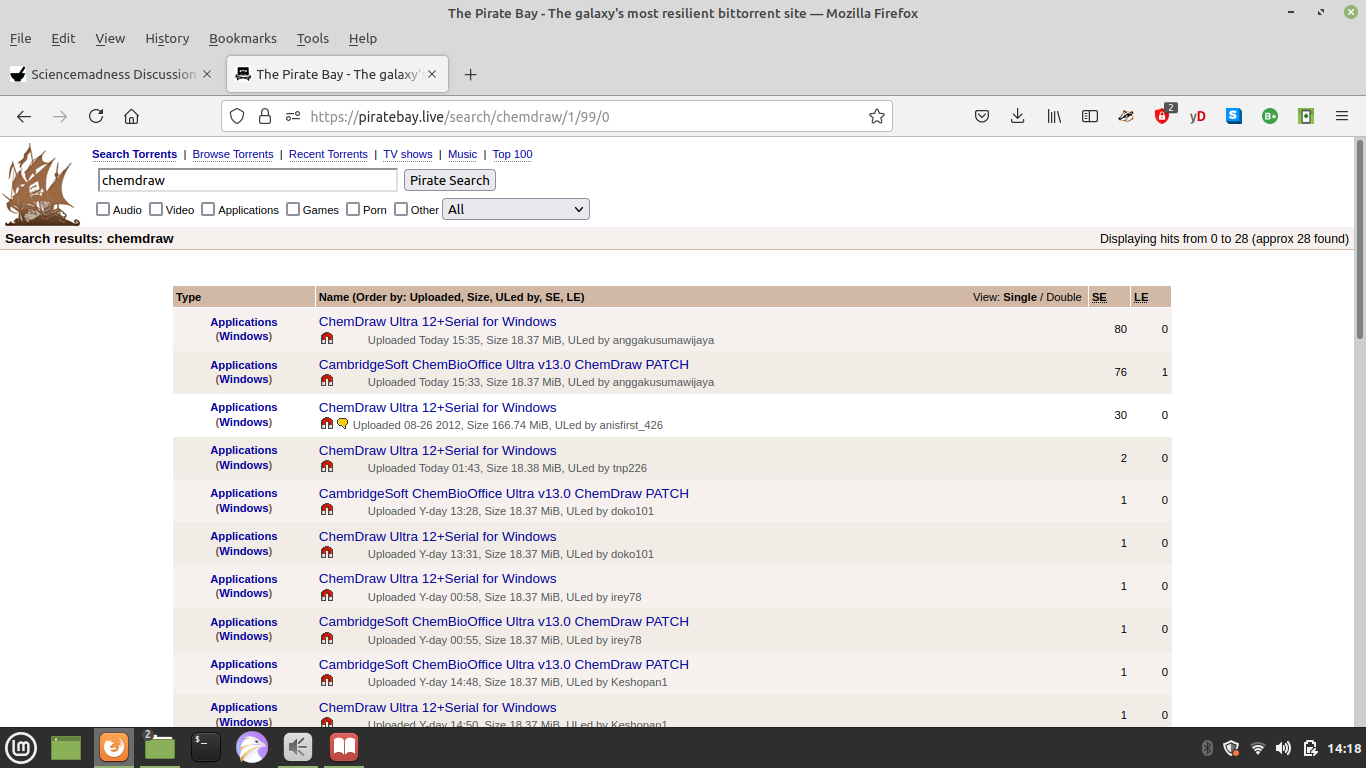Bookmark this page with star icon
This screenshot has width=1366, height=768.
[x=877, y=116]
